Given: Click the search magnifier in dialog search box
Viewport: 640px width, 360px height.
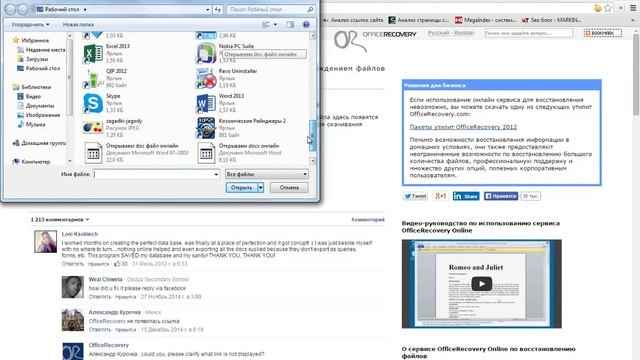Looking at the screenshot, I should (310, 9).
